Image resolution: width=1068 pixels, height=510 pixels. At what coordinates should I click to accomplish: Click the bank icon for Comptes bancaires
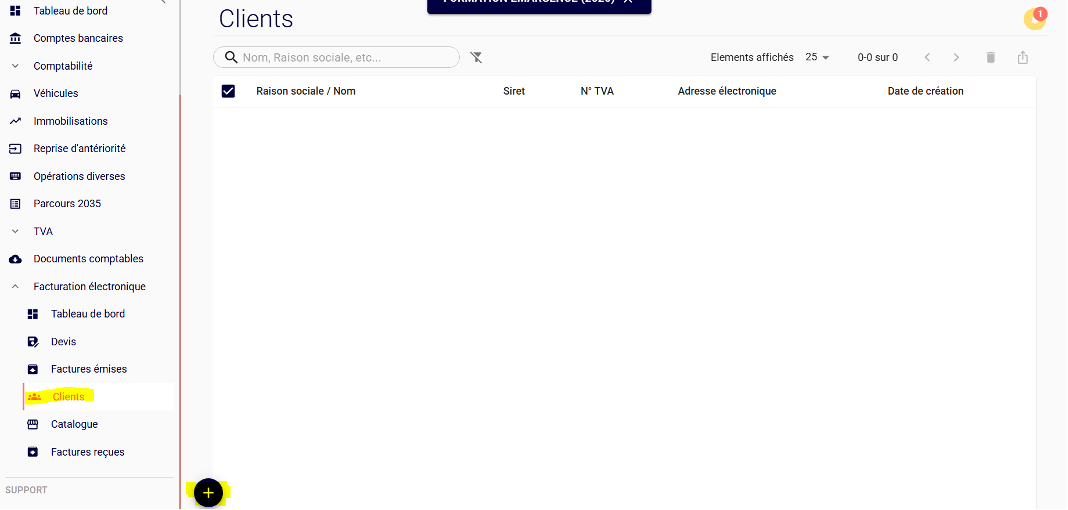click(x=15, y=39)
